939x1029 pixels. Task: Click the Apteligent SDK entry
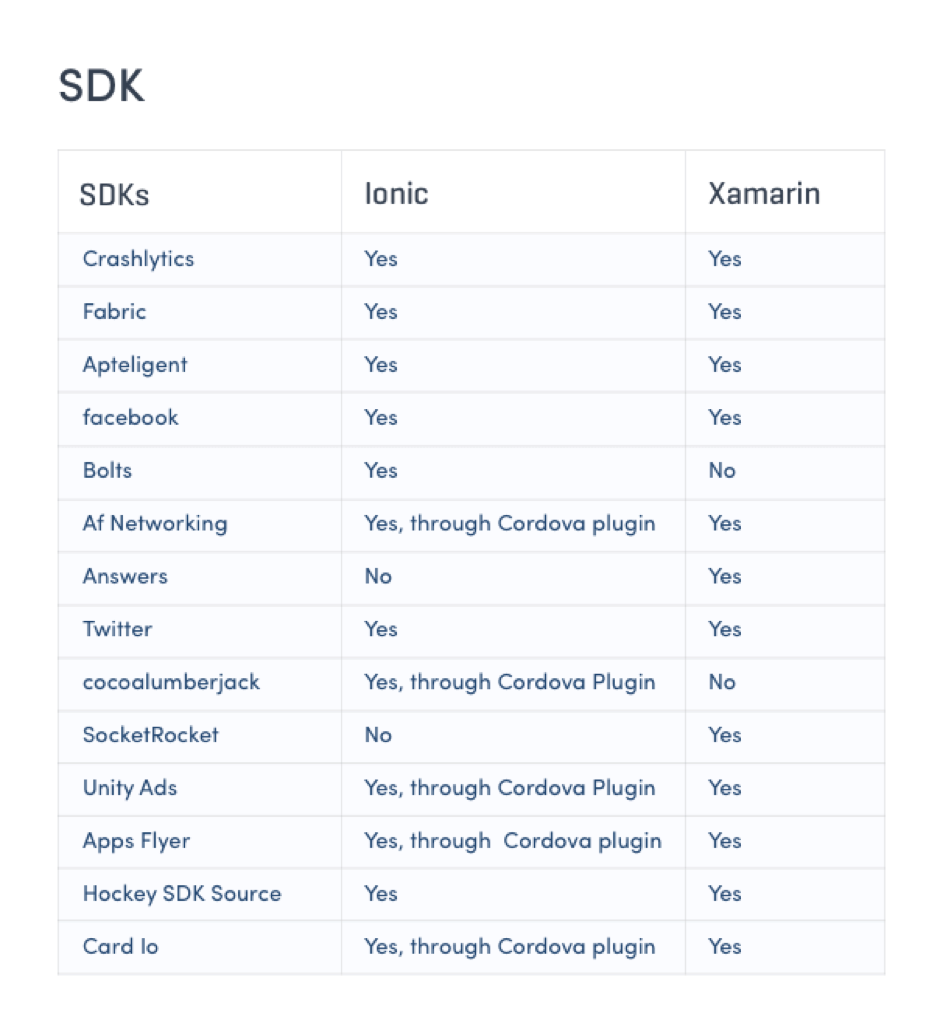click(x=135, y=365)
